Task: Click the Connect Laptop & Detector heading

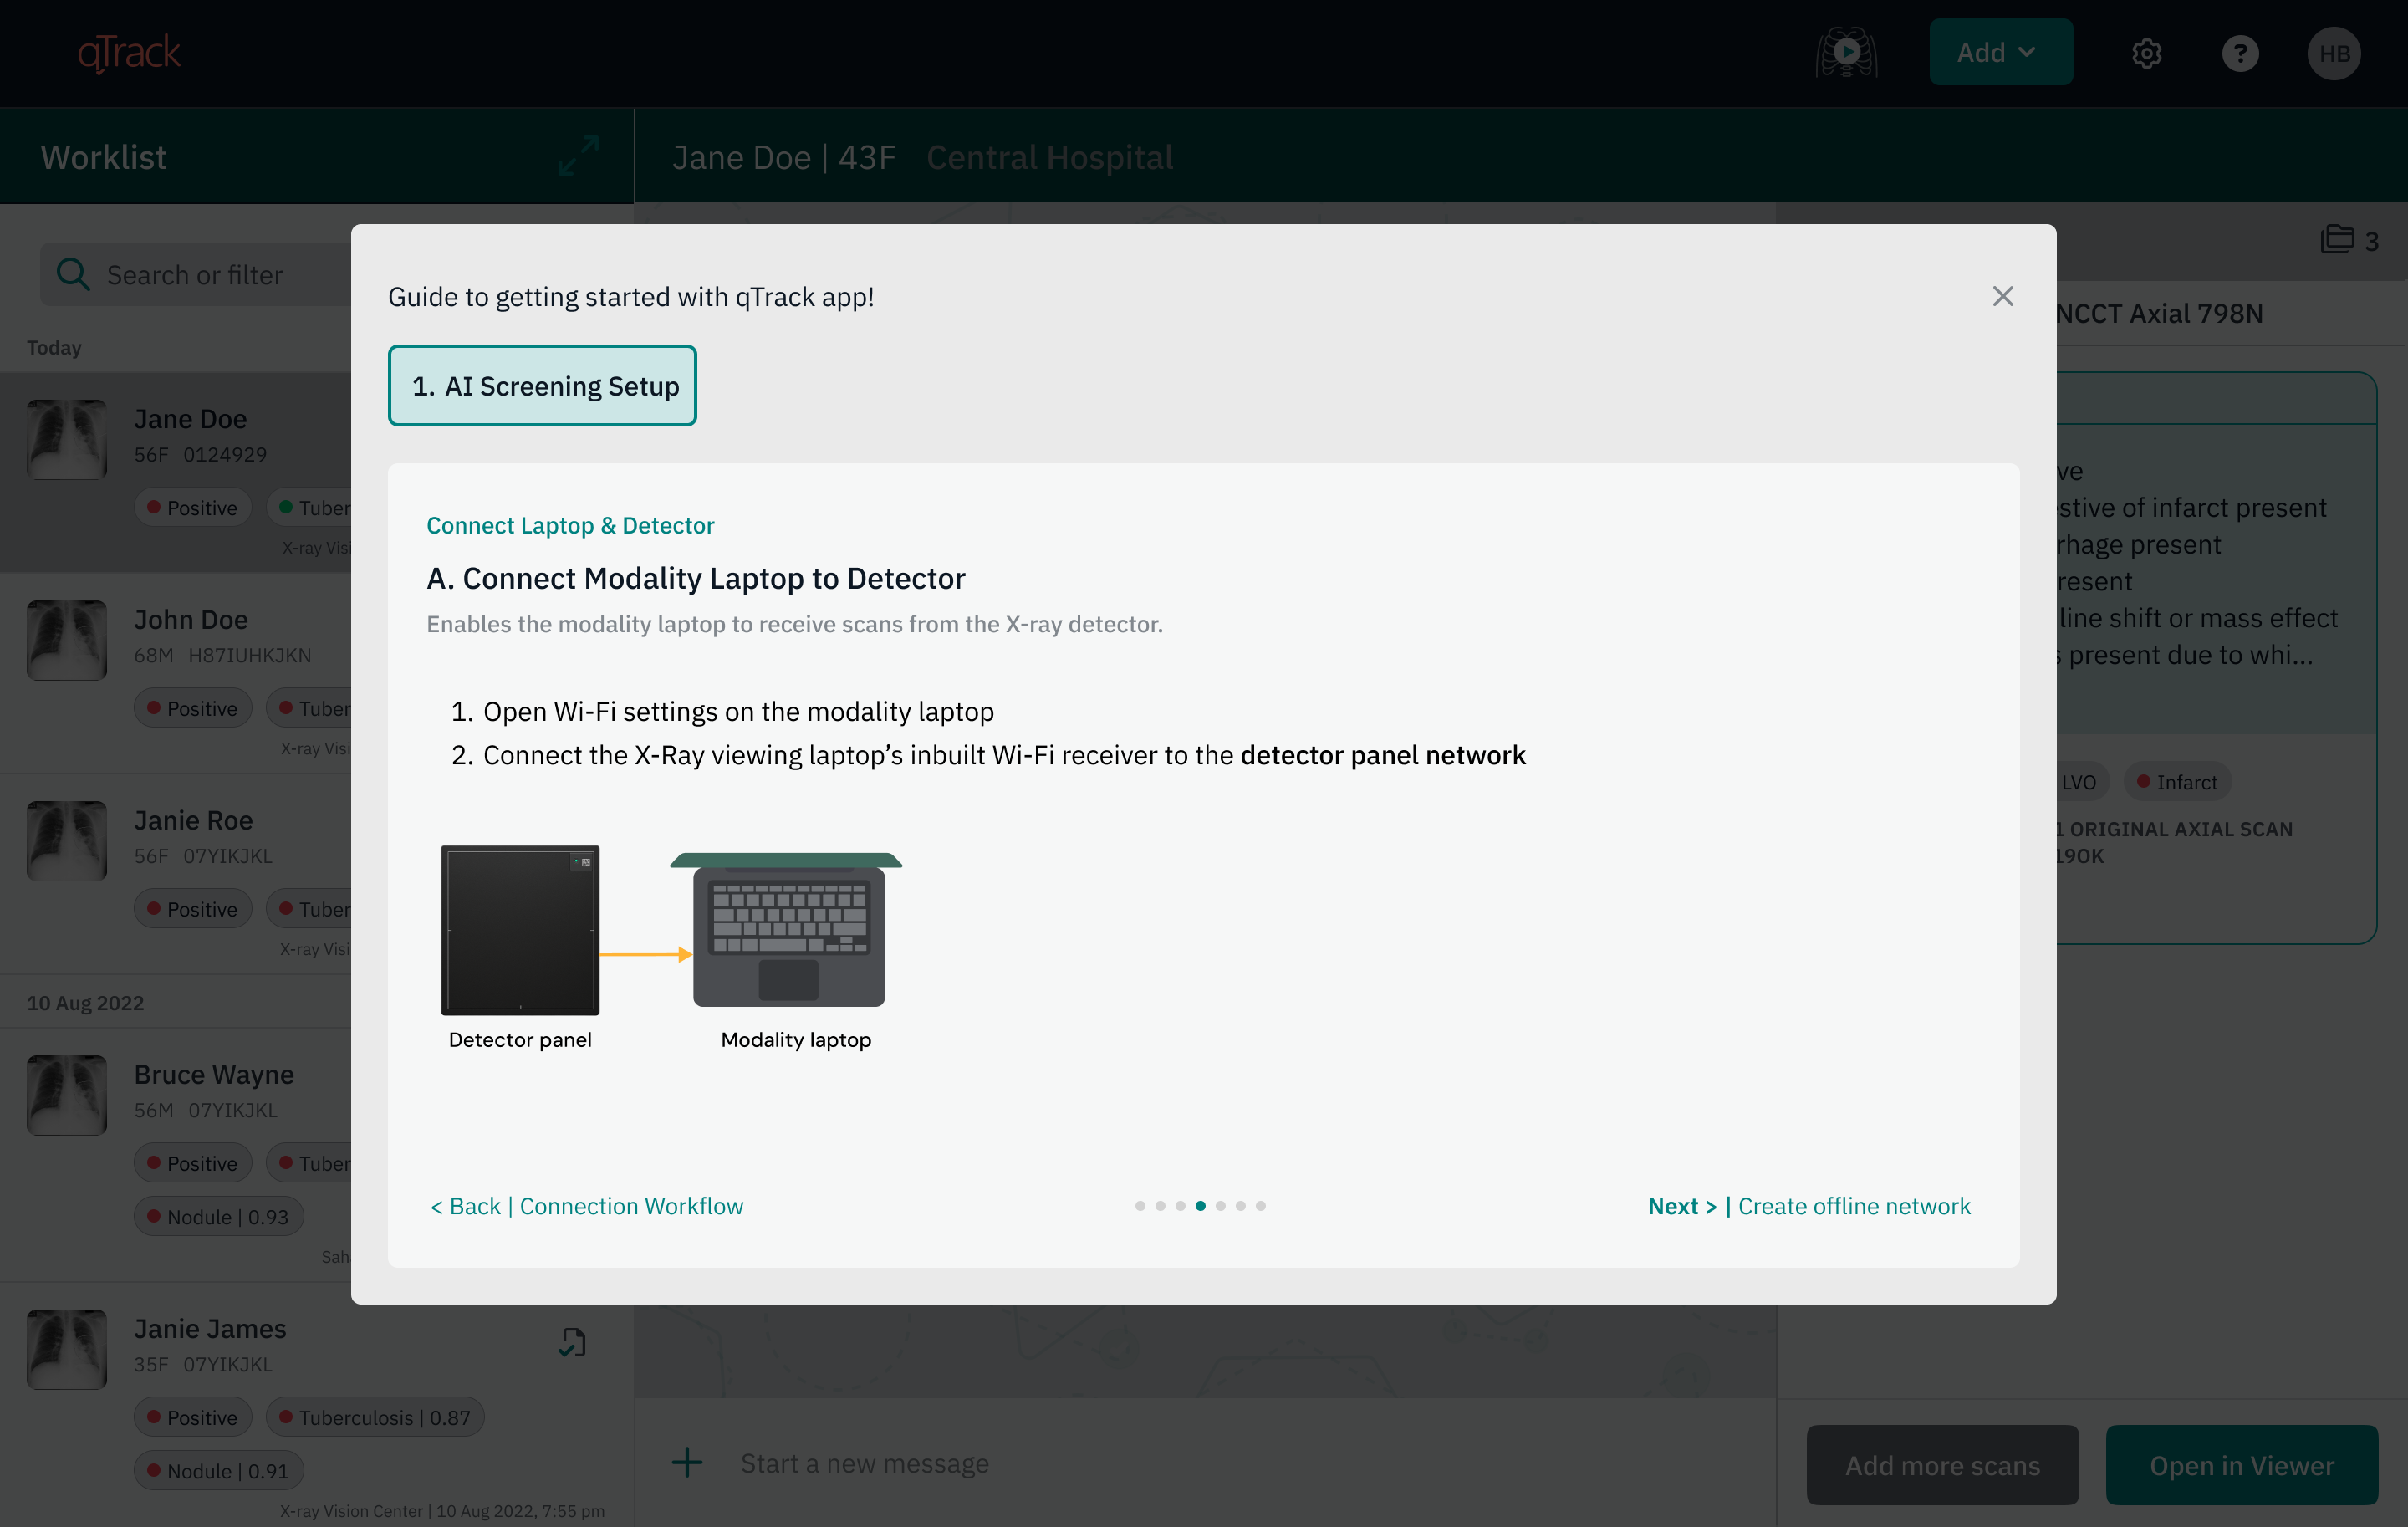Action: [x=570, y=525]
